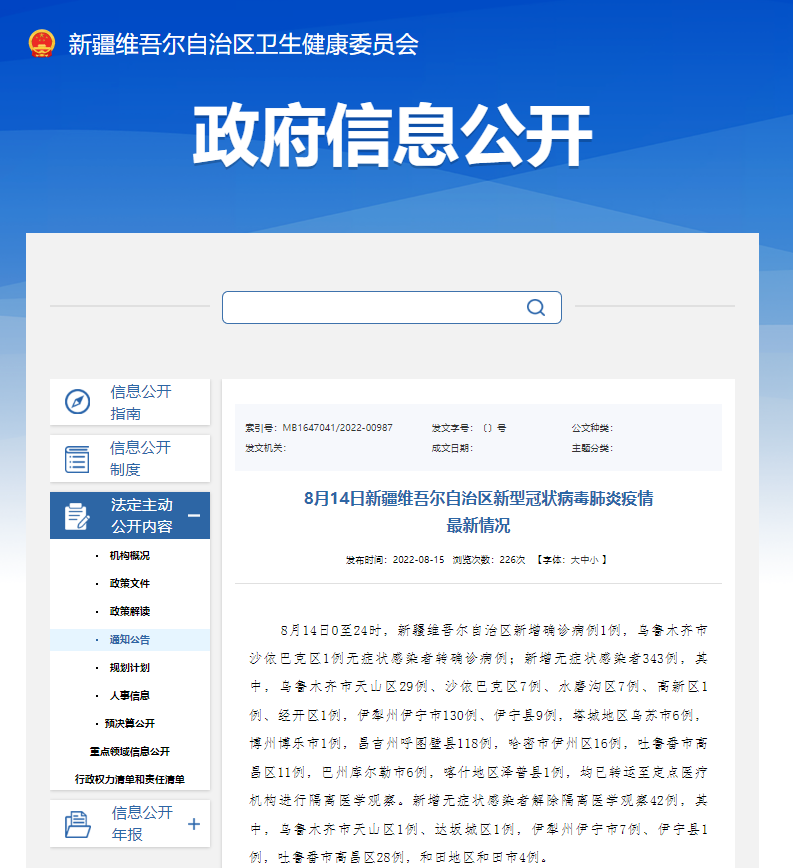Click the compass icon for 信息公开指南

[77, 402]
